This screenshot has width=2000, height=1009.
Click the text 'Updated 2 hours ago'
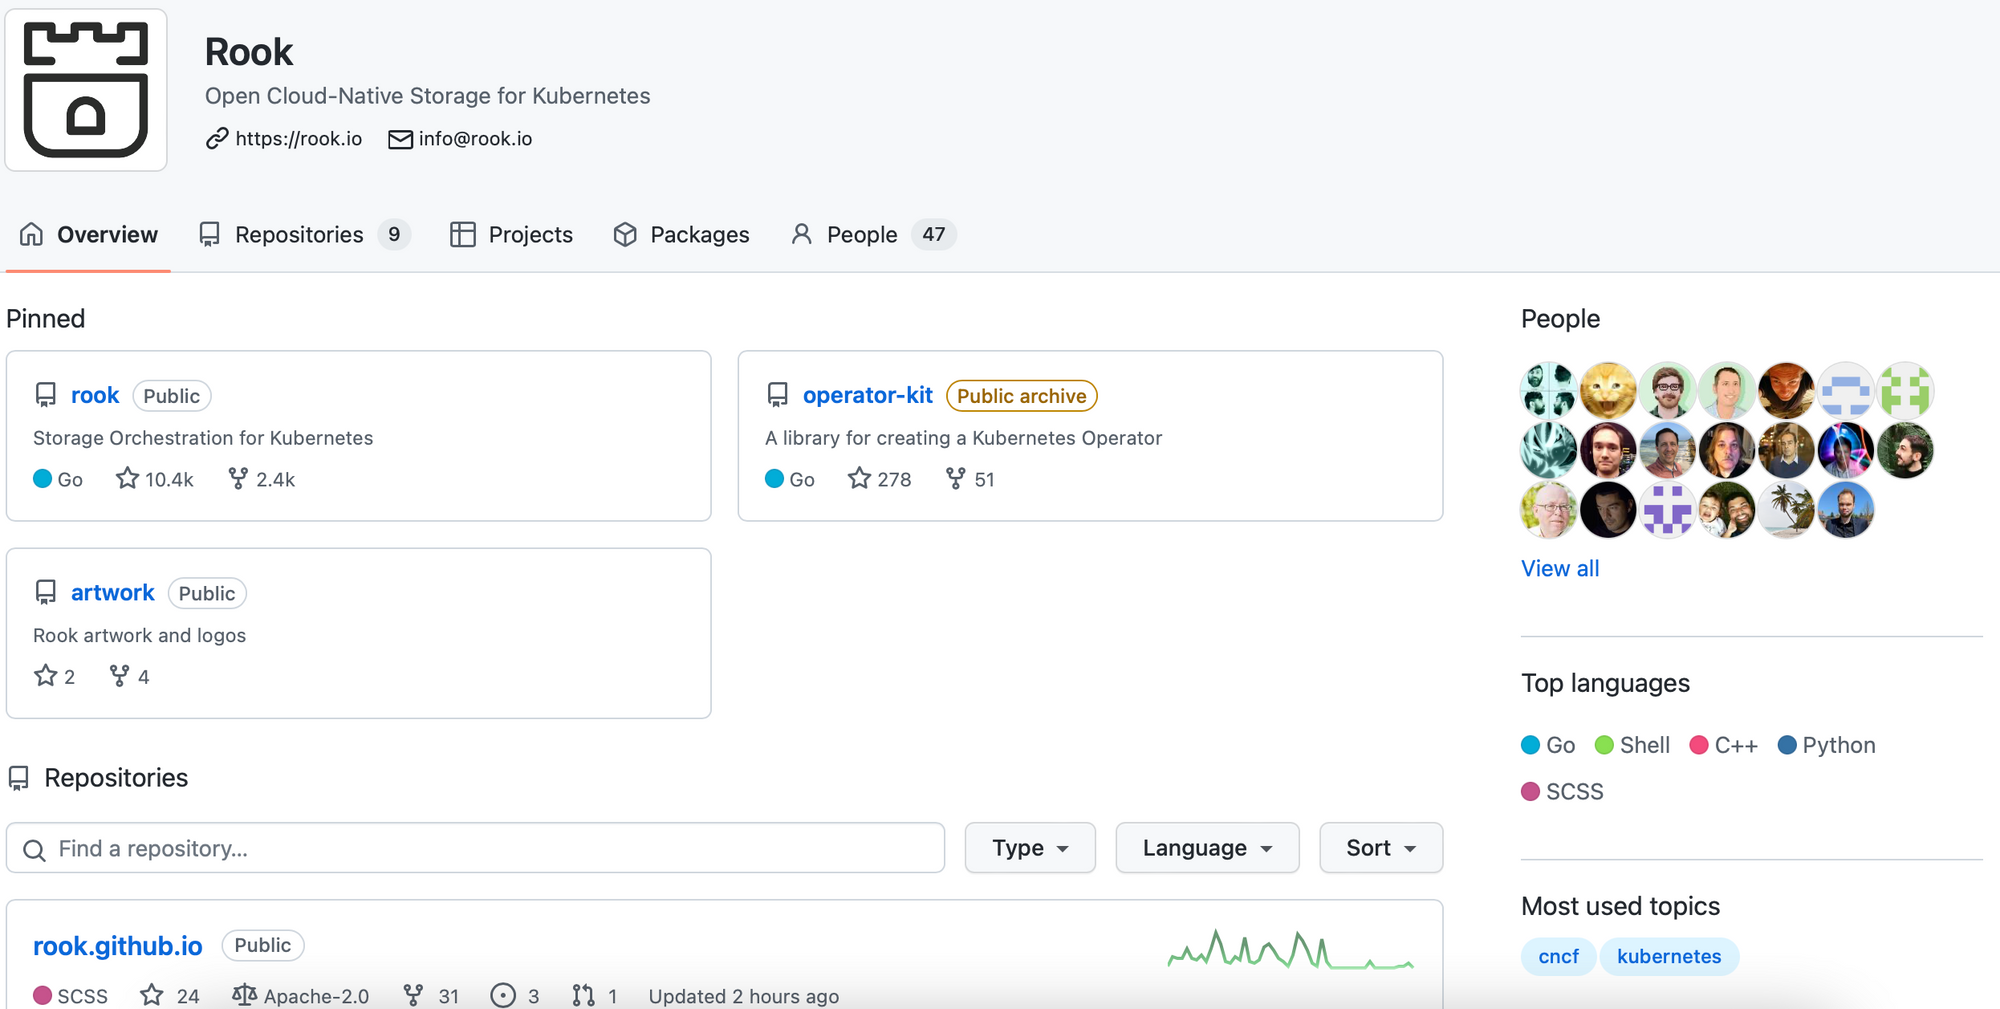(744, 996)
